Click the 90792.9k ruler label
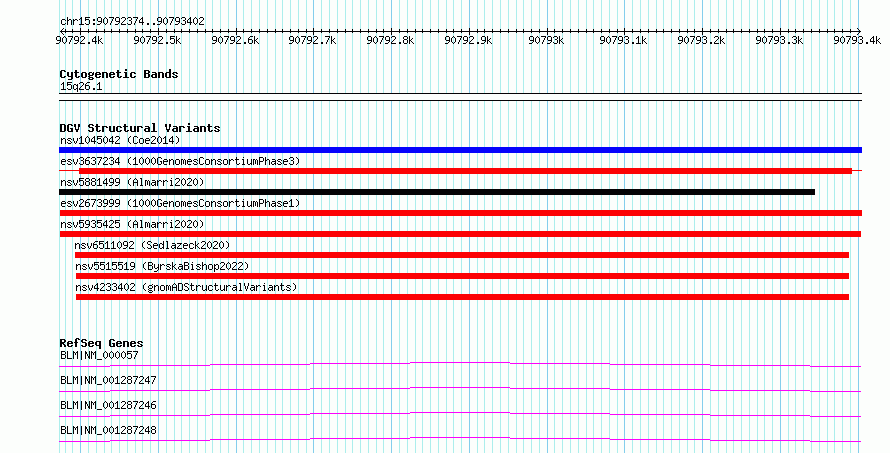 pos(468,40)
